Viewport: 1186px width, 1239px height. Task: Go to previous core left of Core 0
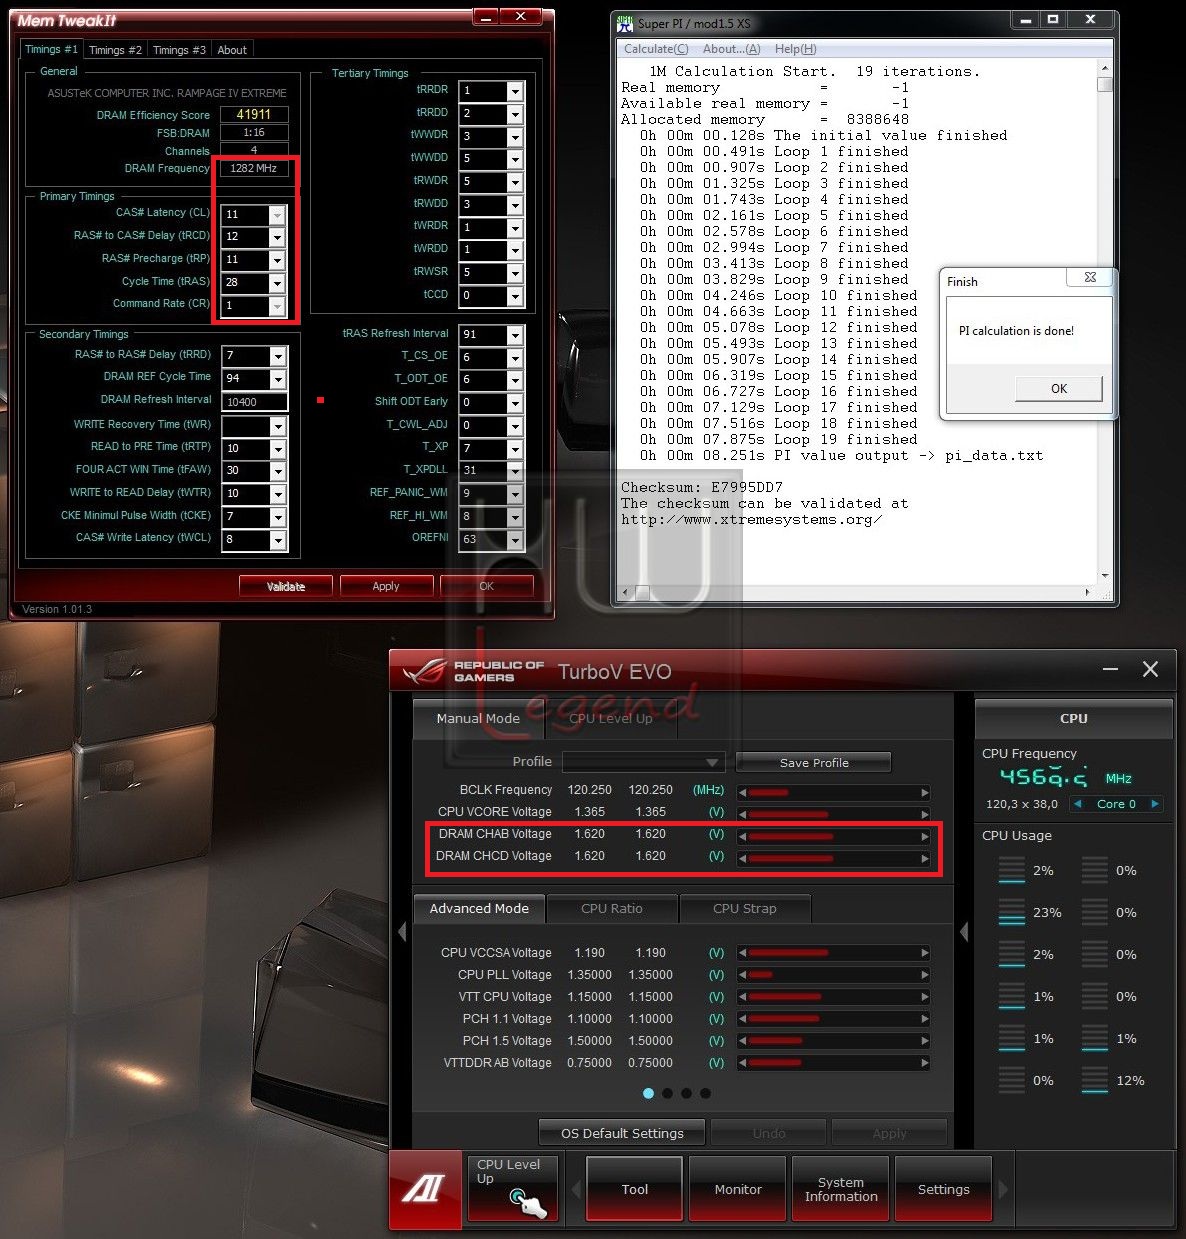tap(1077, 804)
